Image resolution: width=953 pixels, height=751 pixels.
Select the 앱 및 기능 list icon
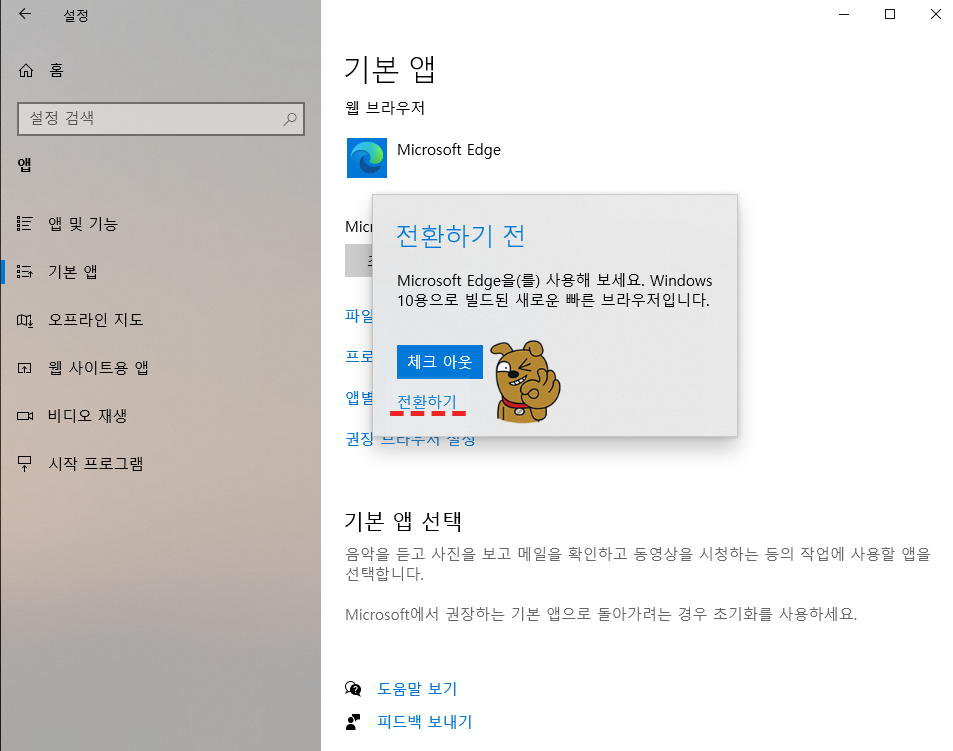click(x=25, y=224)
